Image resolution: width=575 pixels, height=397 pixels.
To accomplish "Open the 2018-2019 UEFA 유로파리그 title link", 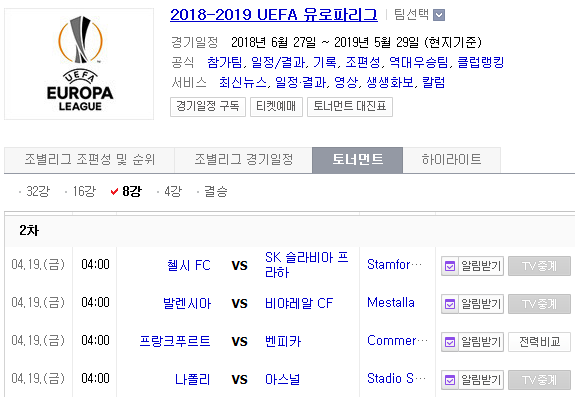I will [x=274, y=15].
